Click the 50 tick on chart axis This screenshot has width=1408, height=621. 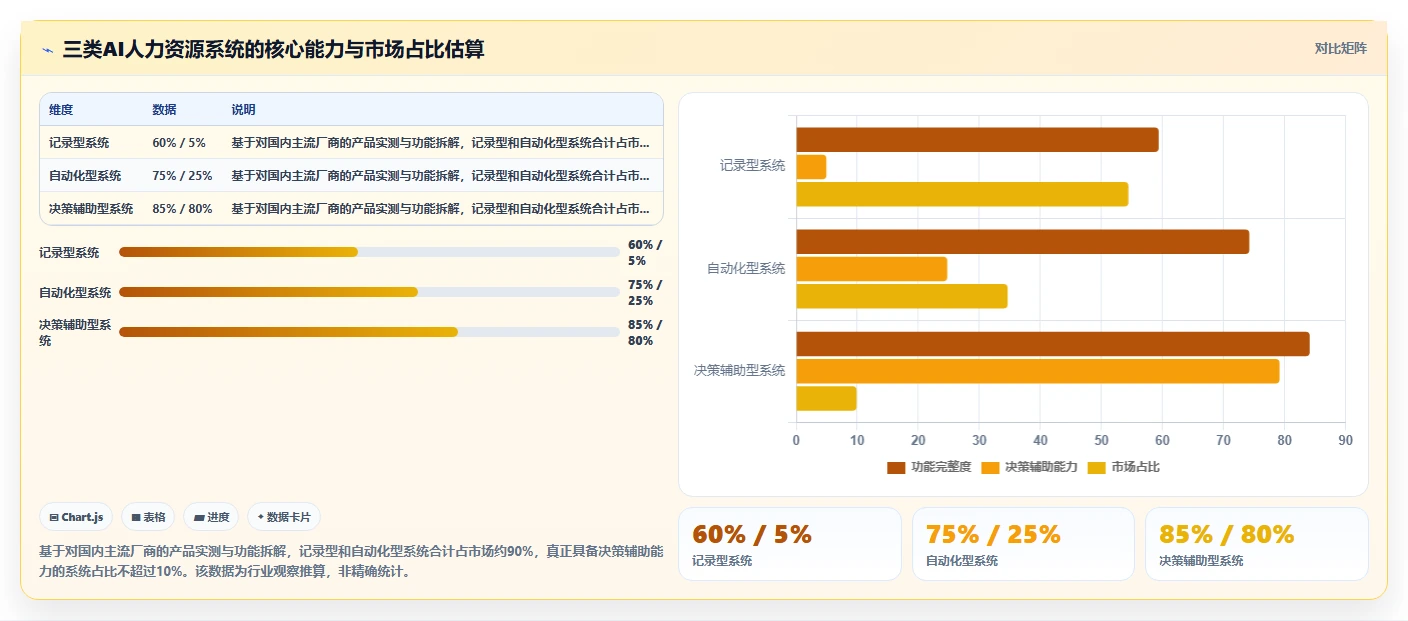(1101, 441)
